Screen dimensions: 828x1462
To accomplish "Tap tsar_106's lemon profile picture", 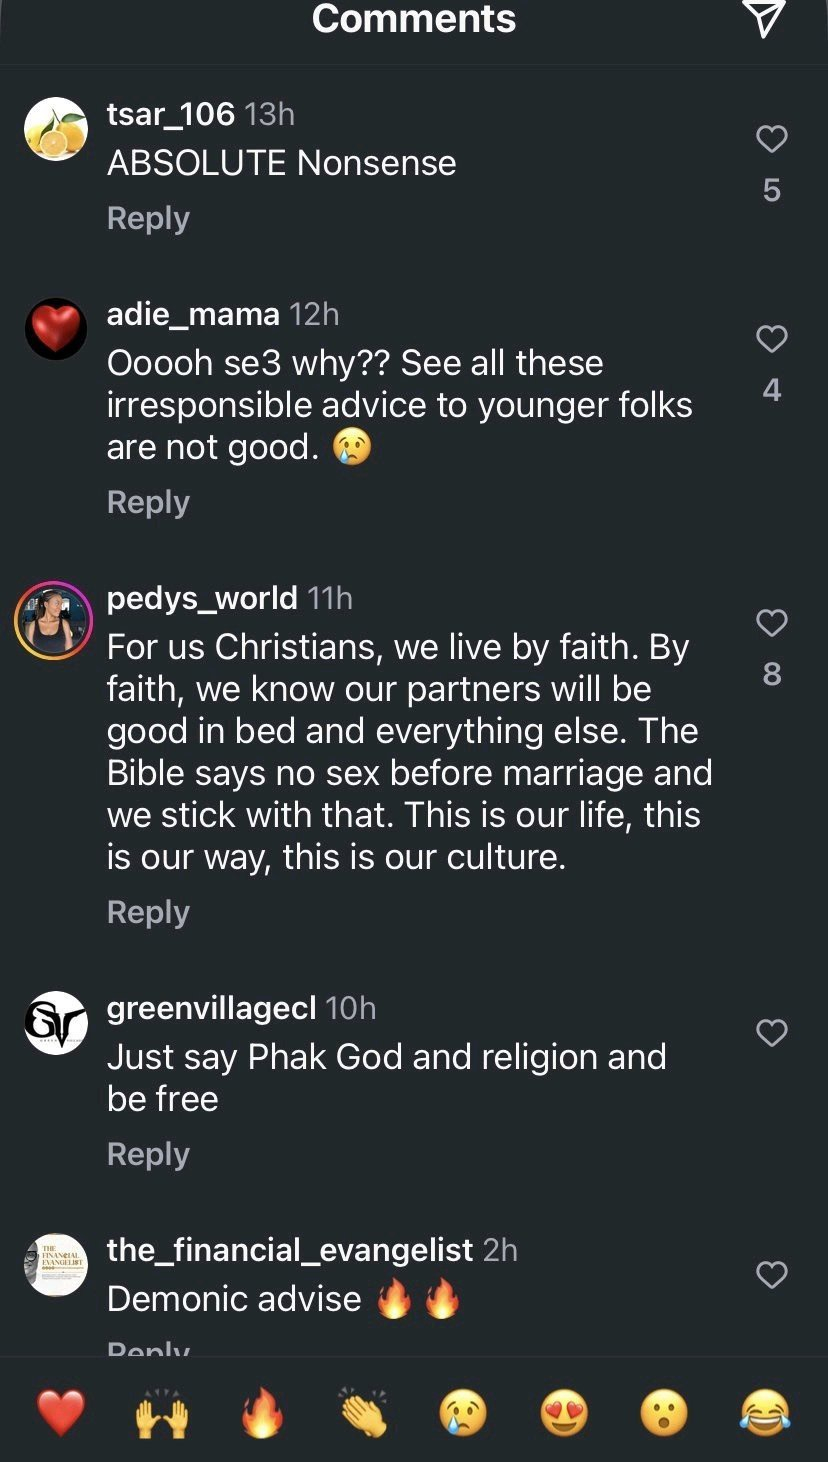I will 56,129.
